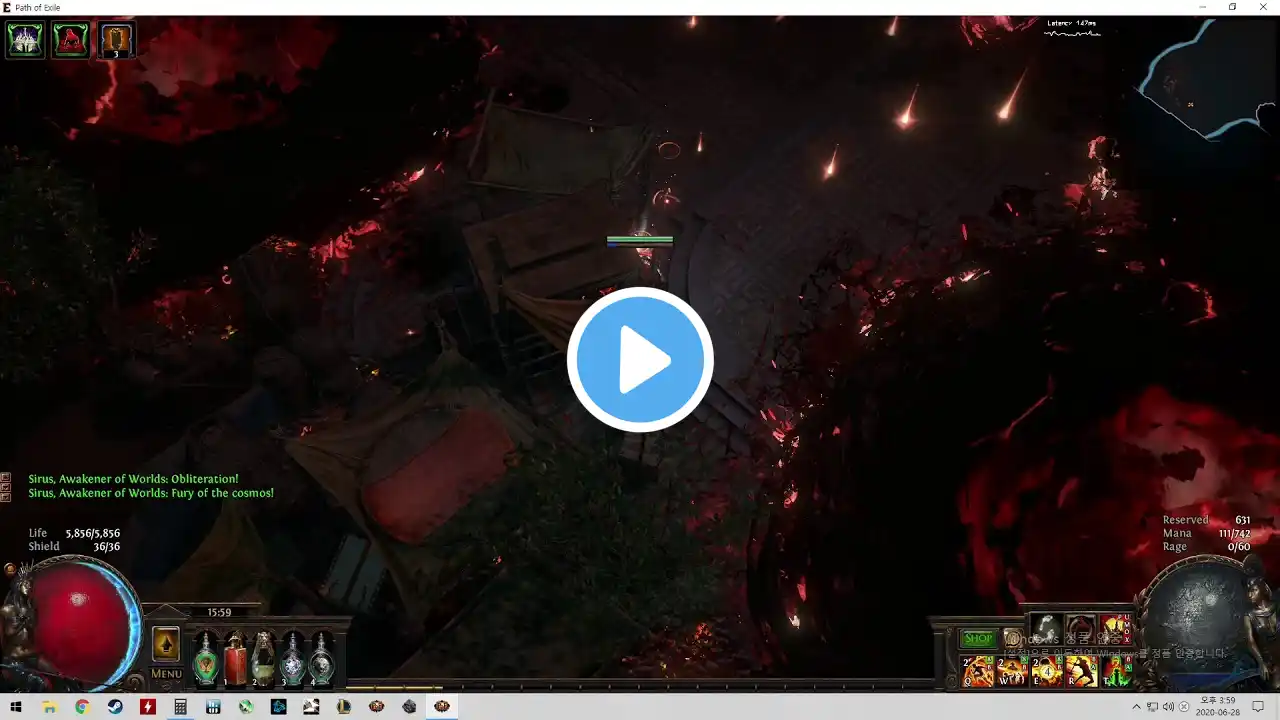Open the volume tray icon

pyautogui.click(x=1168, y=707)
